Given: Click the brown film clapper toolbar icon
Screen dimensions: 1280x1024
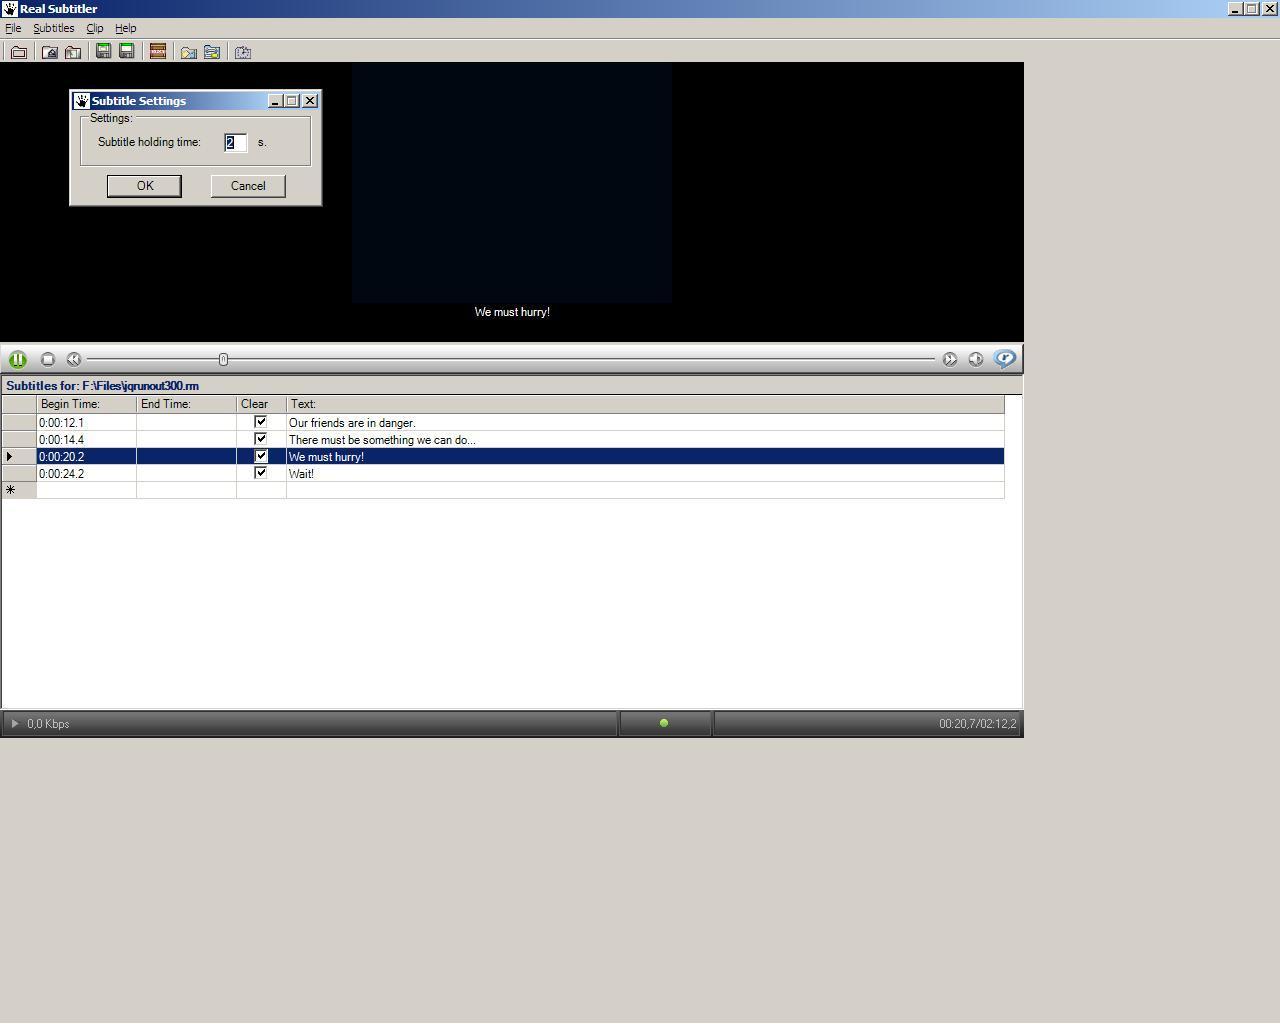Looking at the screenshot, I should click(x=157, y=51).
